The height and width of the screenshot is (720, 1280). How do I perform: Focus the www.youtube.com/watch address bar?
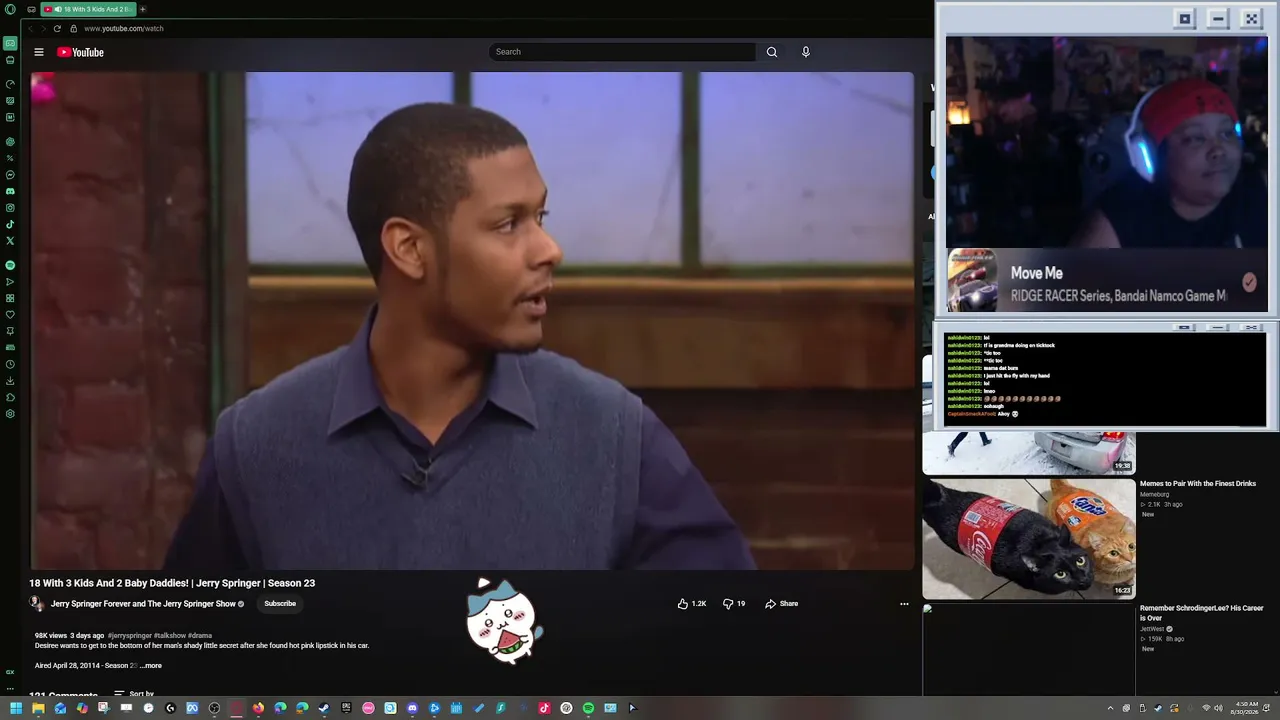(x=124, y=29)
